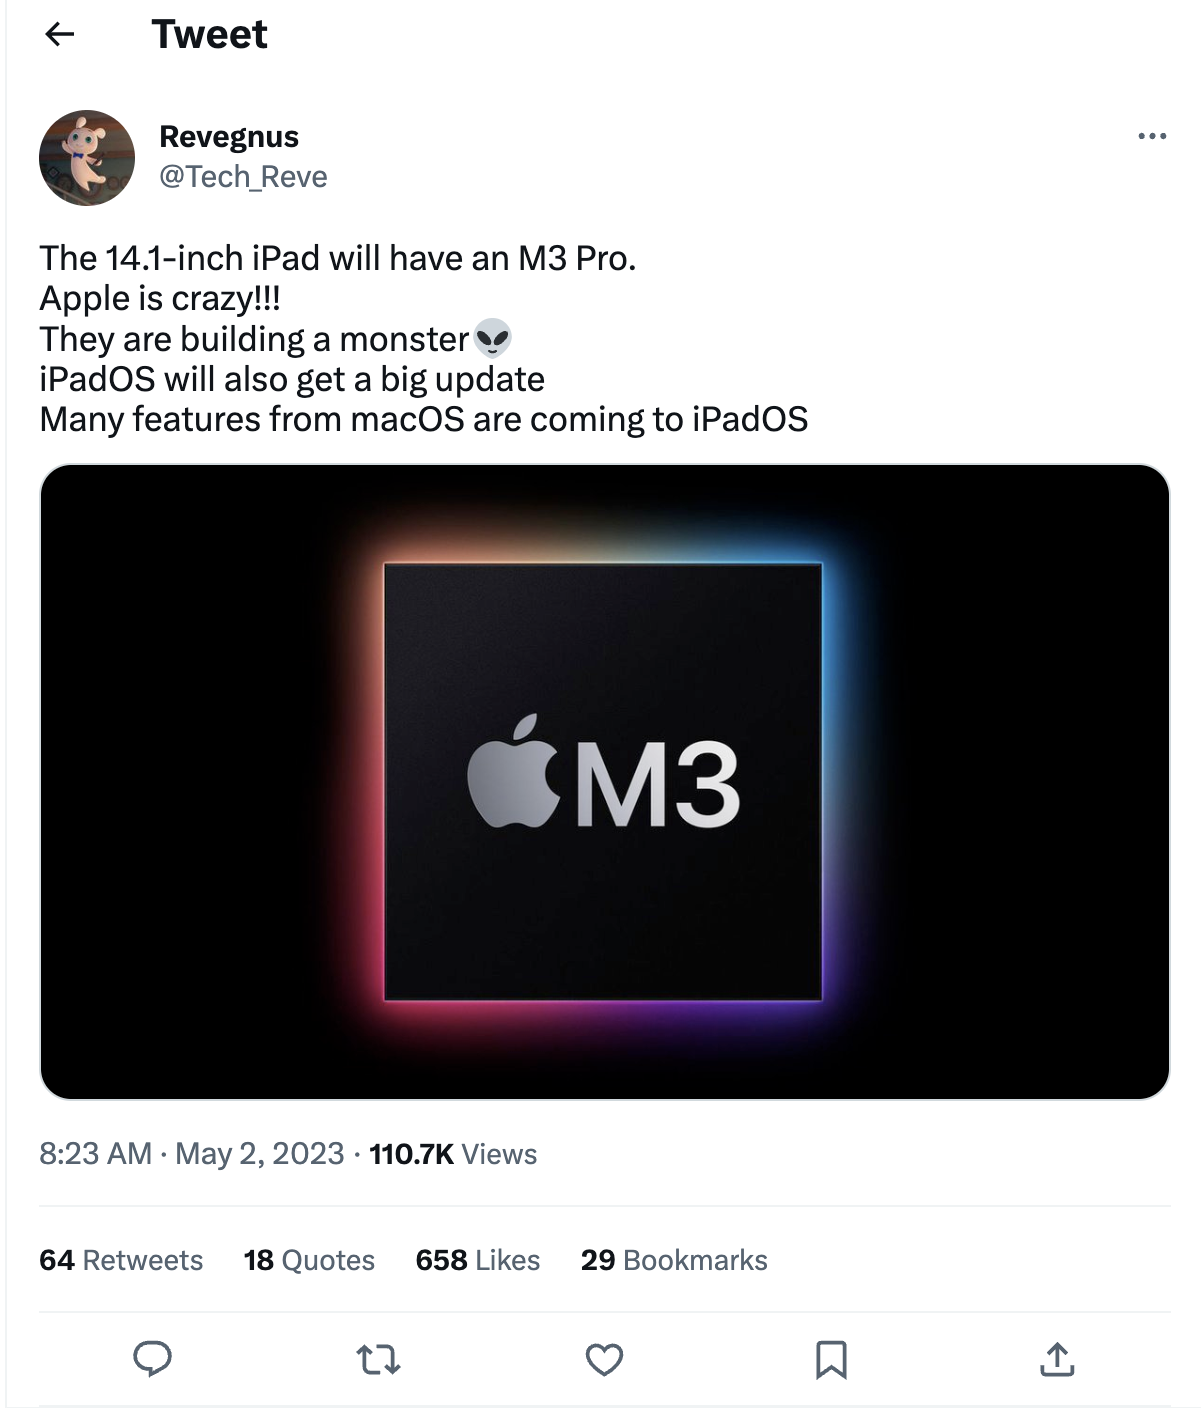Reply to the tweet via speech bubble icon
1201x1408 pixels.
pyautogui.click(x=152, y=1360)
